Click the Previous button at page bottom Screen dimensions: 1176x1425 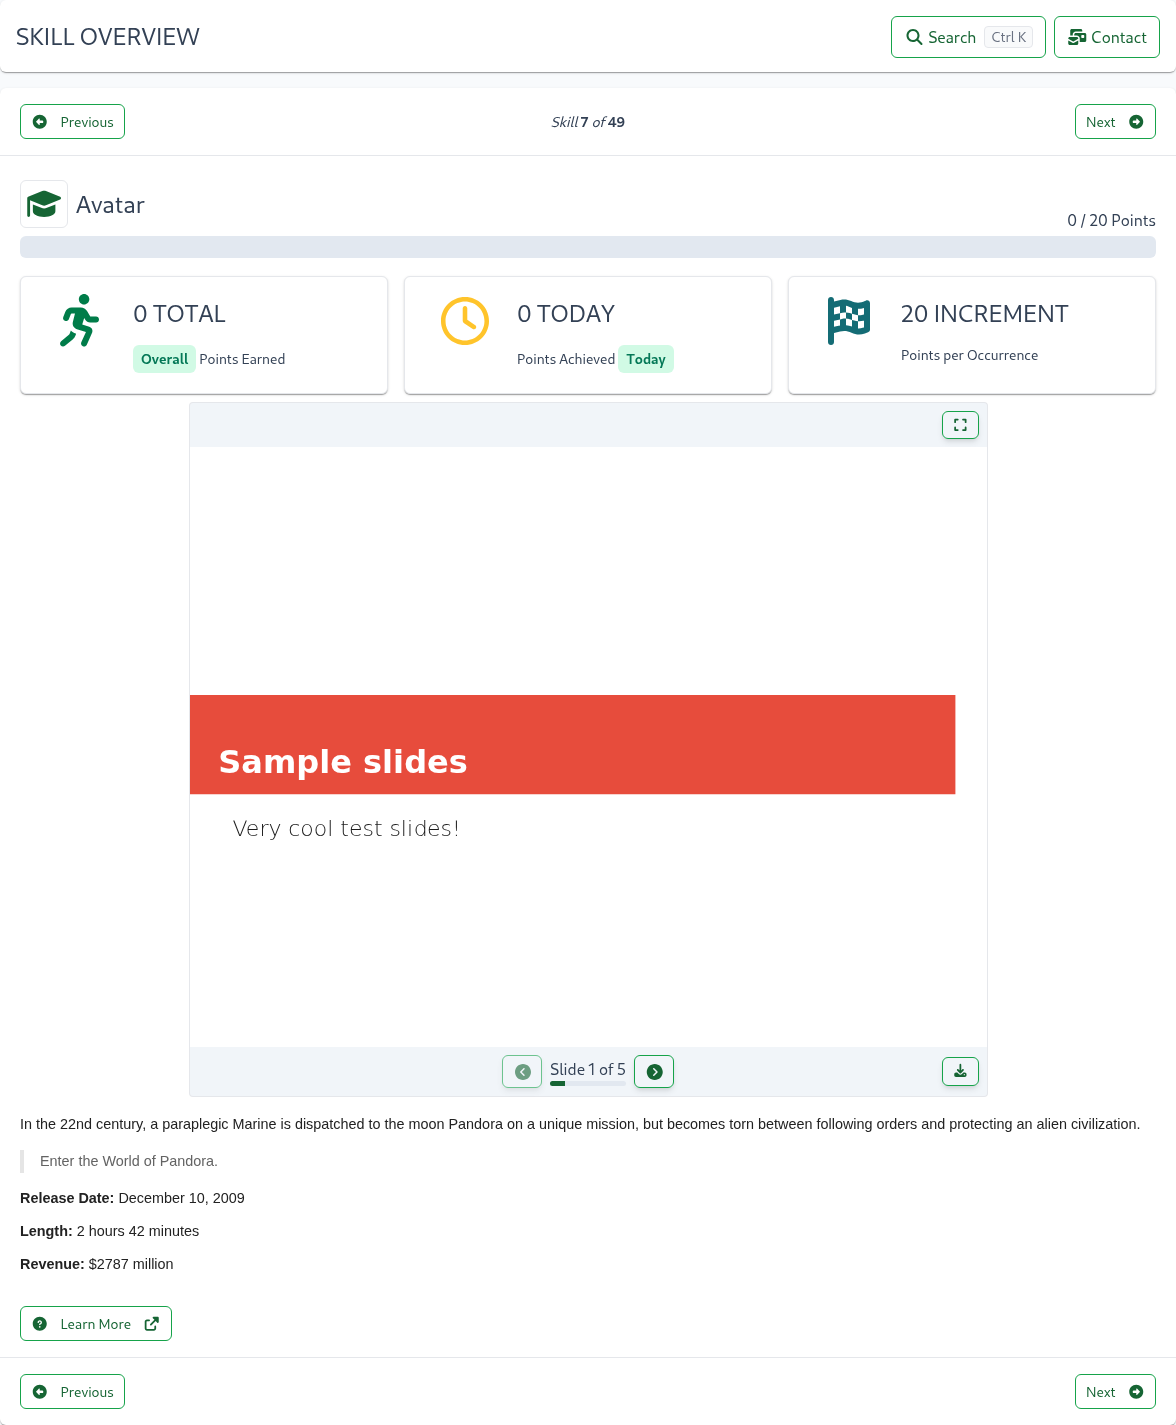point(72,1392)
